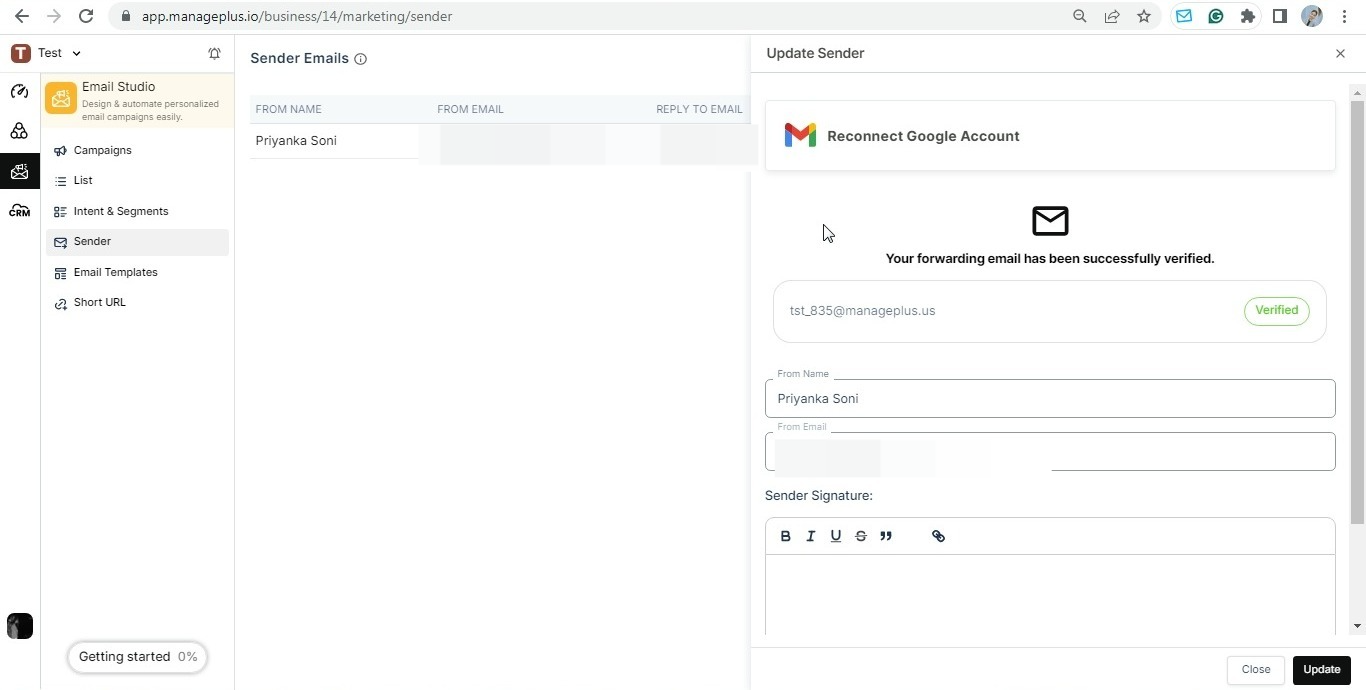The image size is (1366, 690).
Task: Click the notifications bell icon
Action: pos(214,53)
